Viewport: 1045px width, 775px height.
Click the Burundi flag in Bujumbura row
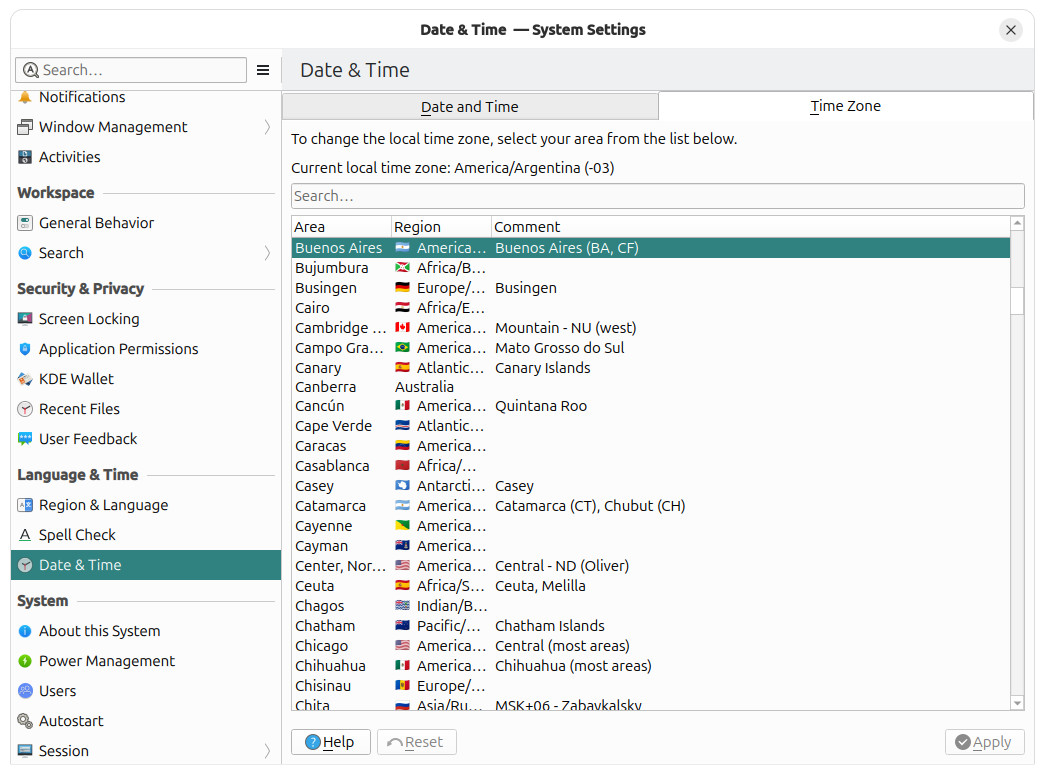pyautogui.click(x=402, y=267)
